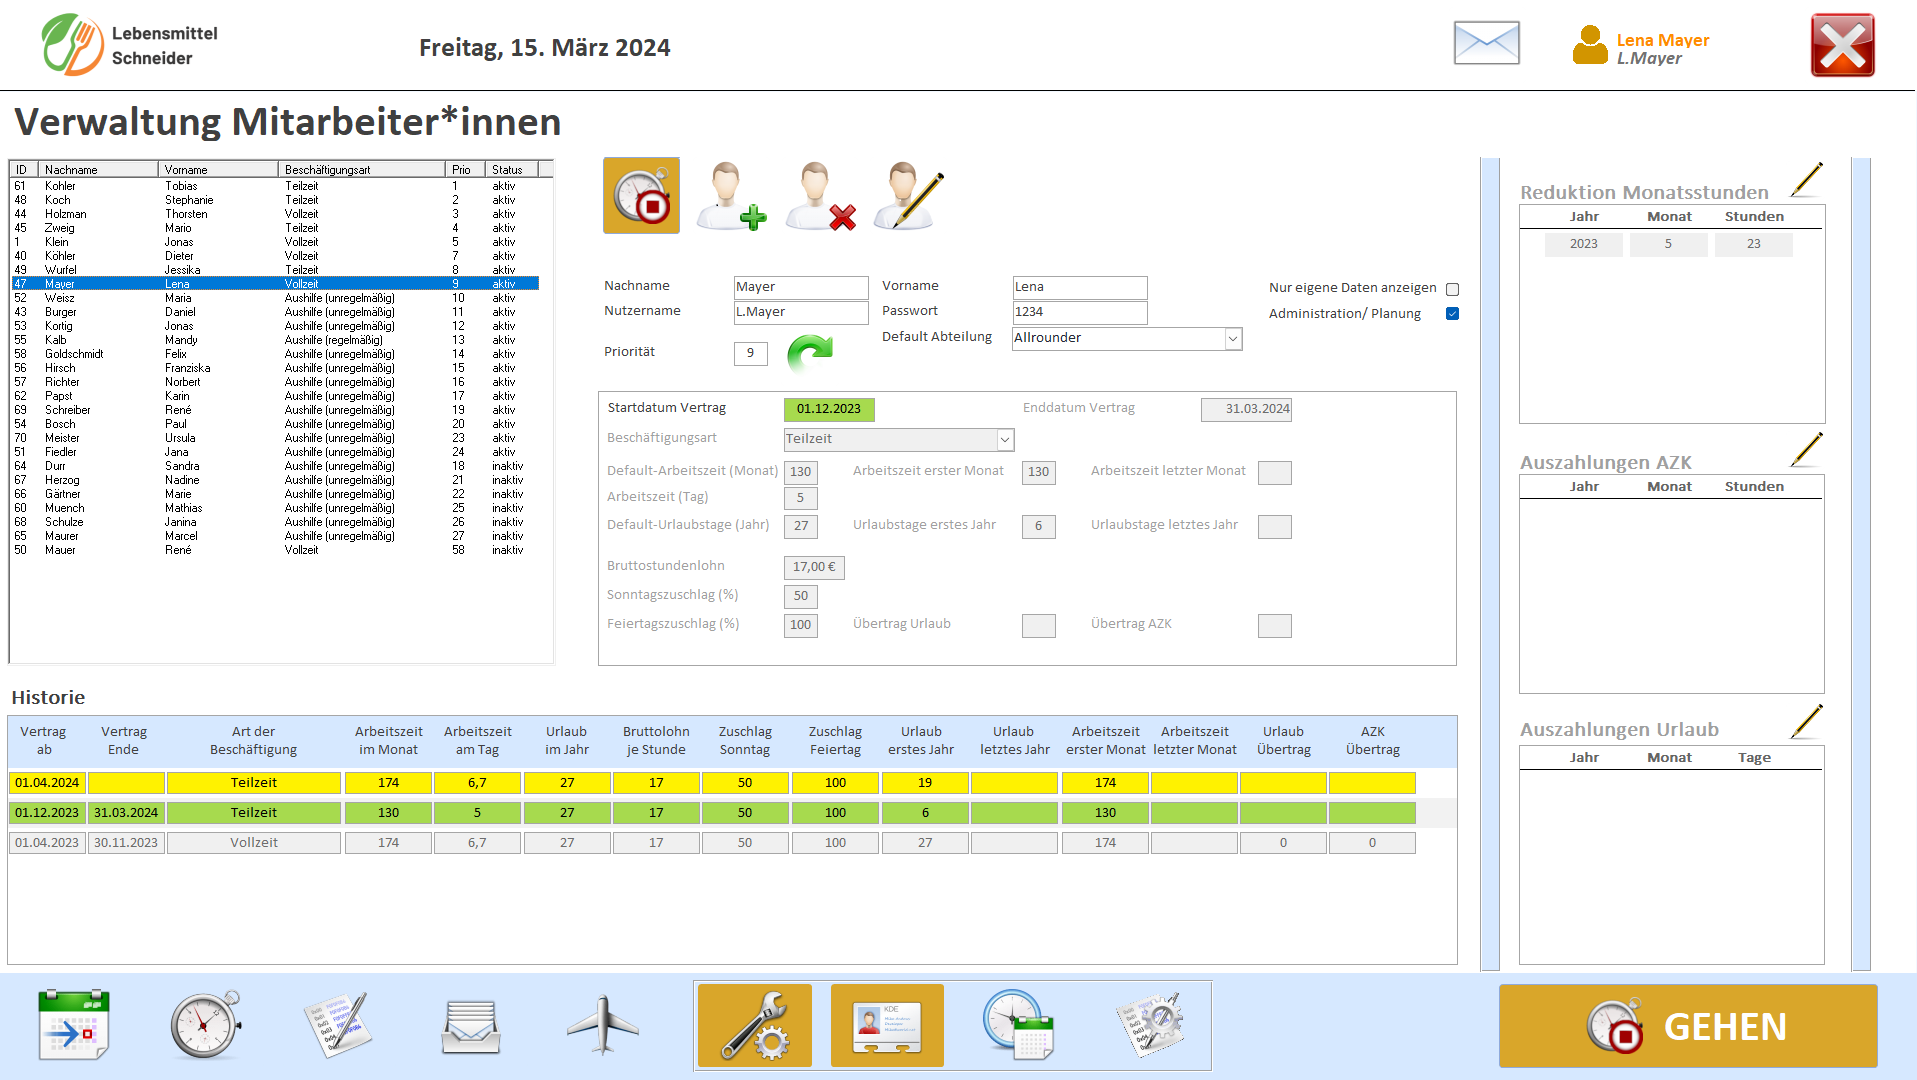The image size is (1917, 1080).
Task: Click the stopwatch stop icon above form
Action: click(x=641, y=196)
